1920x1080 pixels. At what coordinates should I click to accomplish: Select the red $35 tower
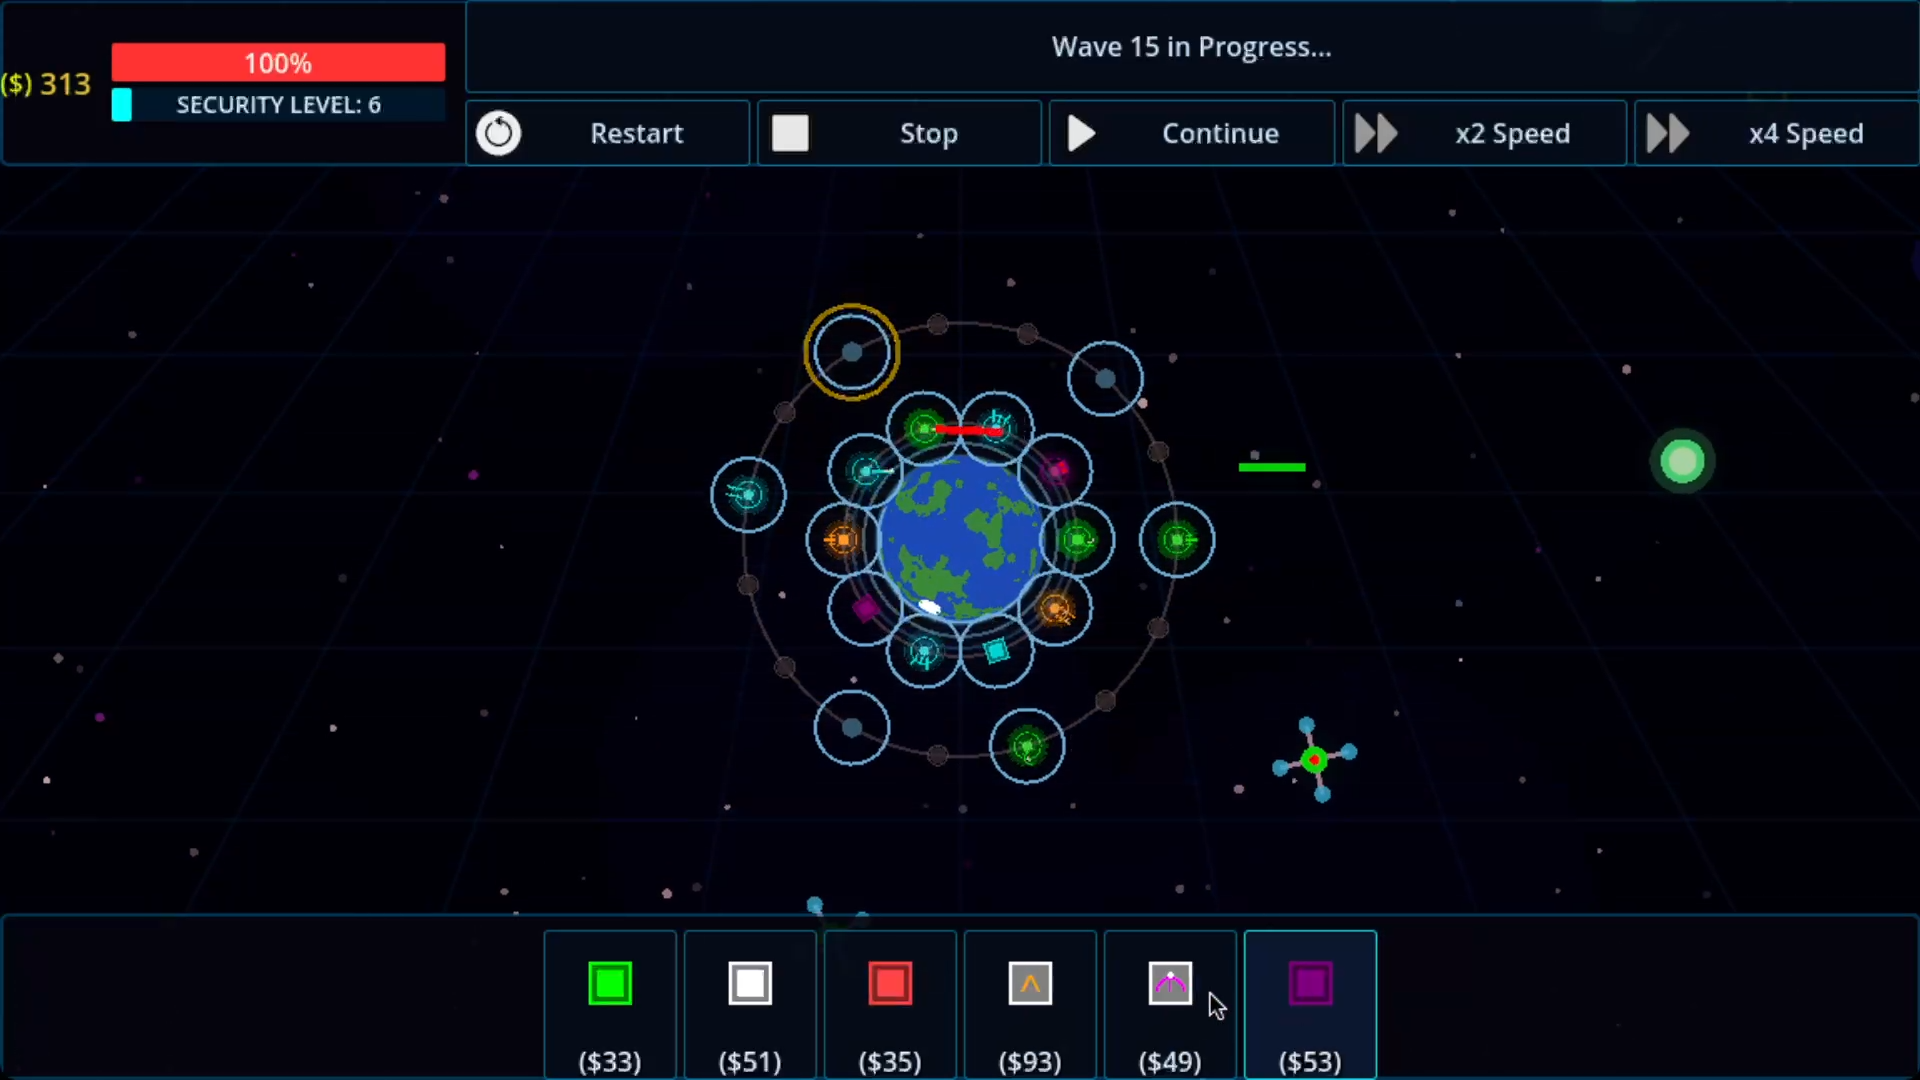[890, 985]
